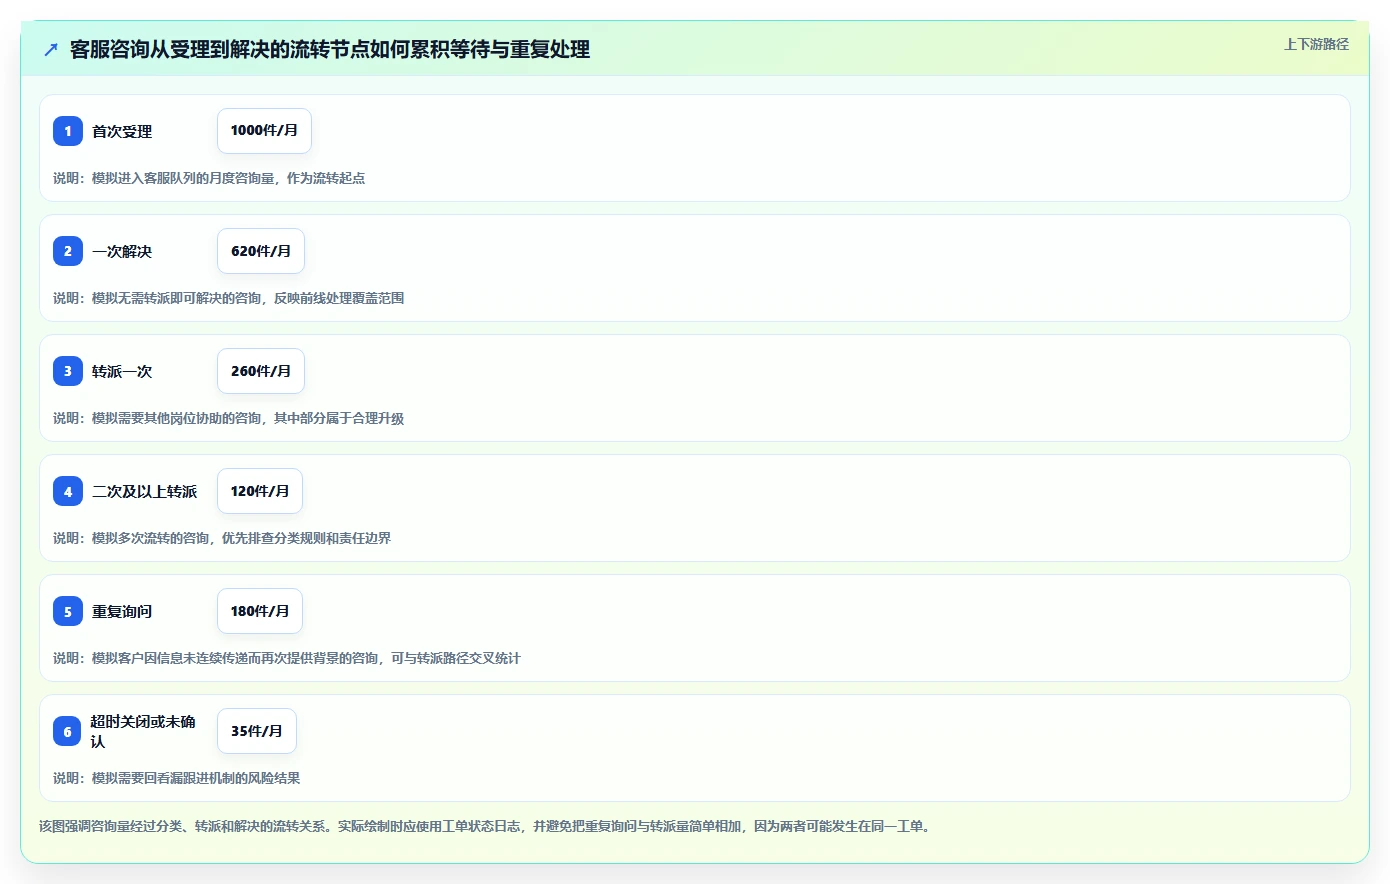The height and width of the screenshot is (884, 1390).
Task: Click the note 模拟需要其他岗位协助的咨询
Action: point(229,418)
